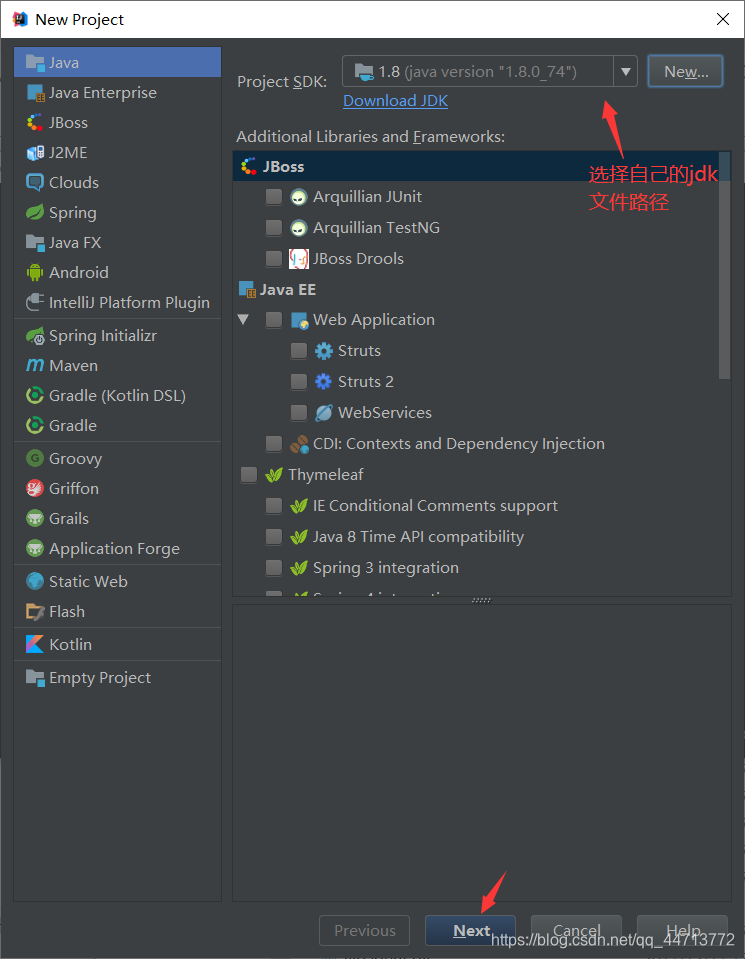Check IE Conditional Comments support checkbox
The width and height of the screenshot is (745, 959).
[273, 506]
